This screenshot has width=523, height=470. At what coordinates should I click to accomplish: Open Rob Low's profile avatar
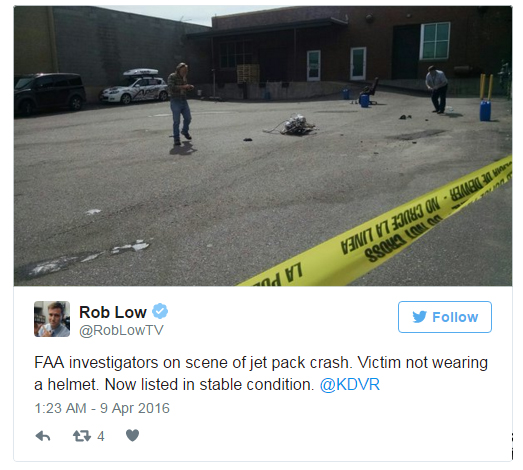pos(52,319)
